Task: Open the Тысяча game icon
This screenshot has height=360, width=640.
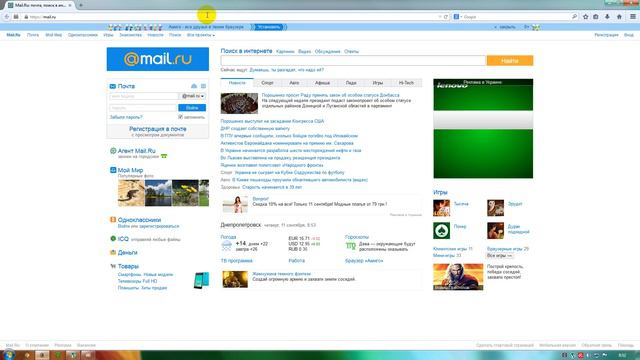Action: click(x=441, y=208)
